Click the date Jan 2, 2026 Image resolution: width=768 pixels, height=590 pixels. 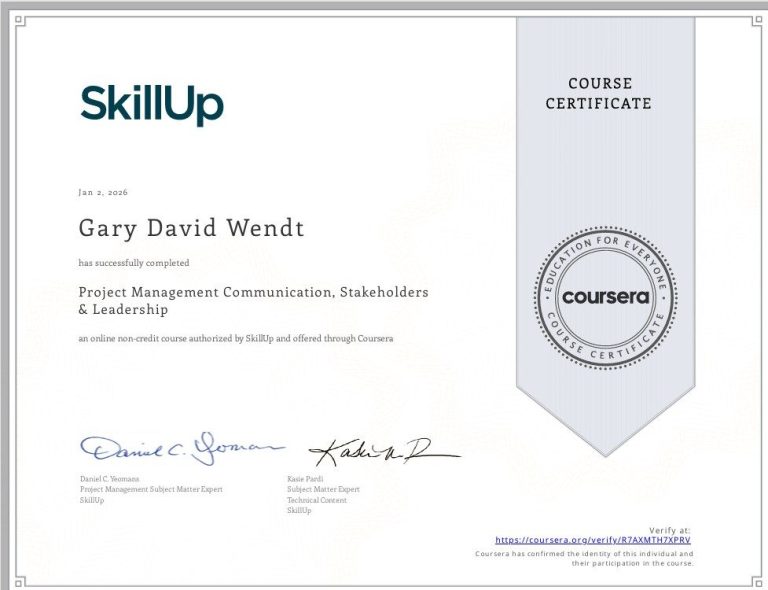[x=102, y=192]
